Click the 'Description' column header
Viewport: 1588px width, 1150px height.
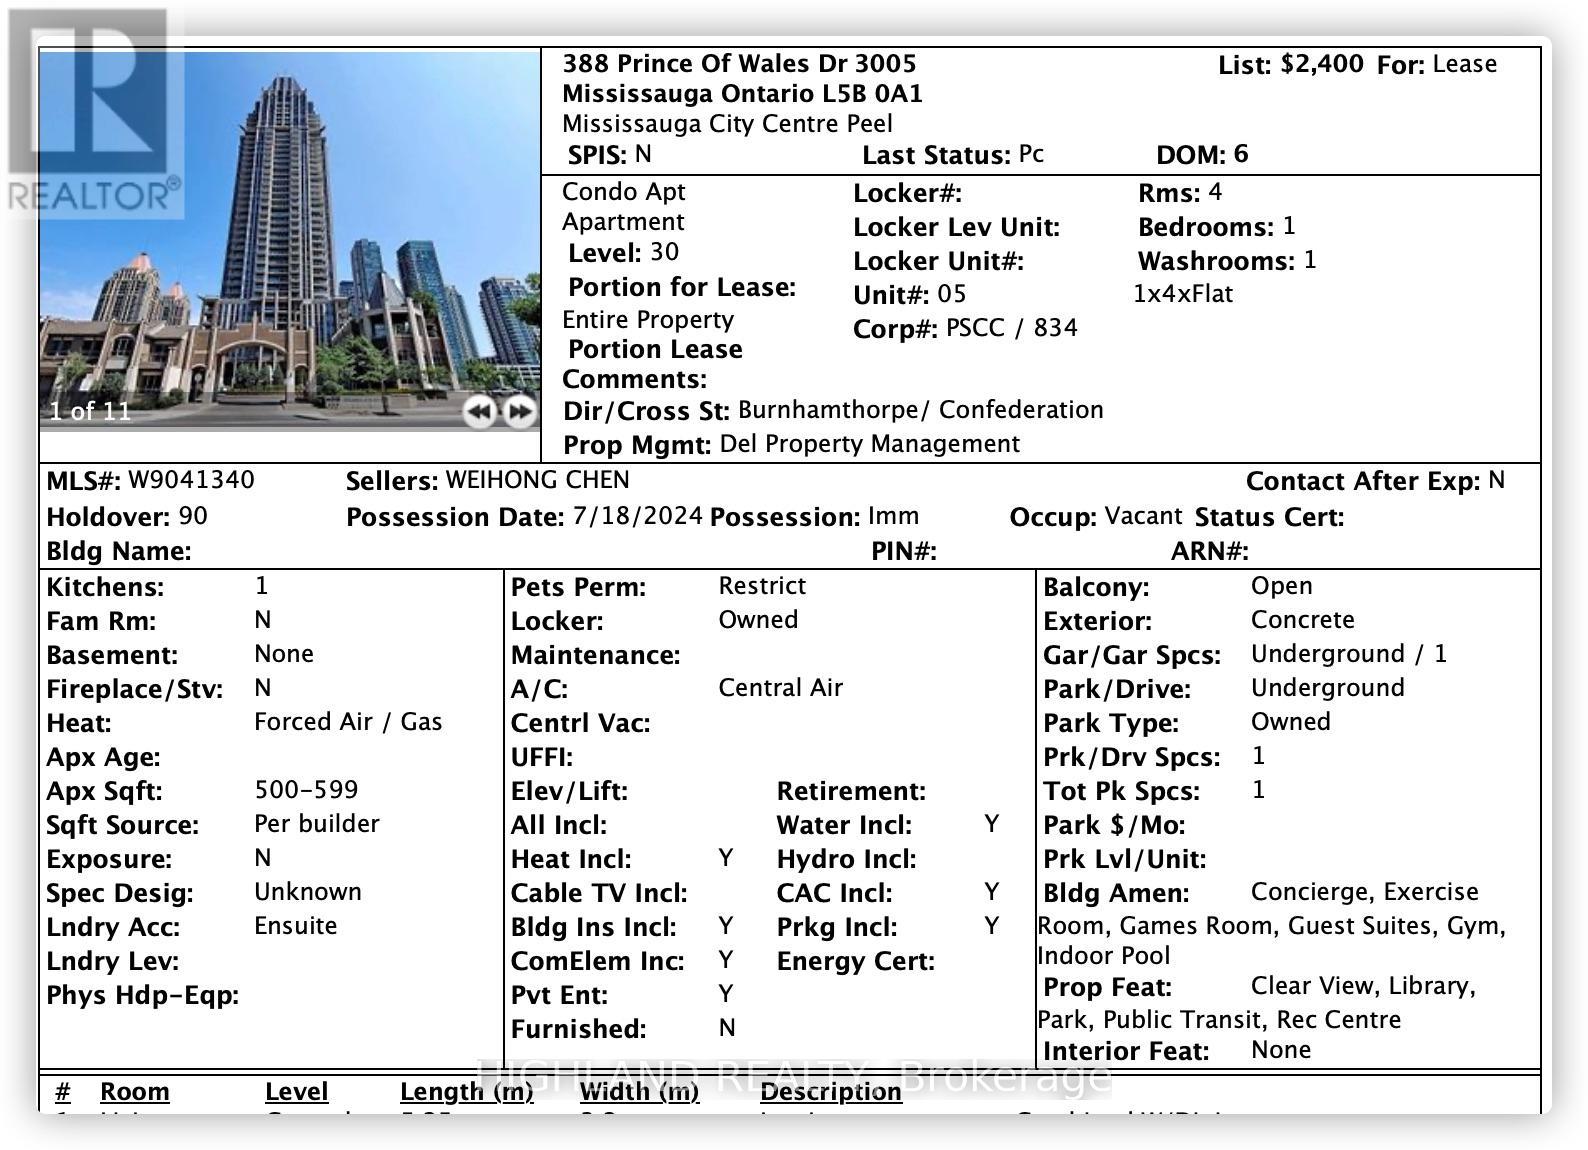[831, 1093]
